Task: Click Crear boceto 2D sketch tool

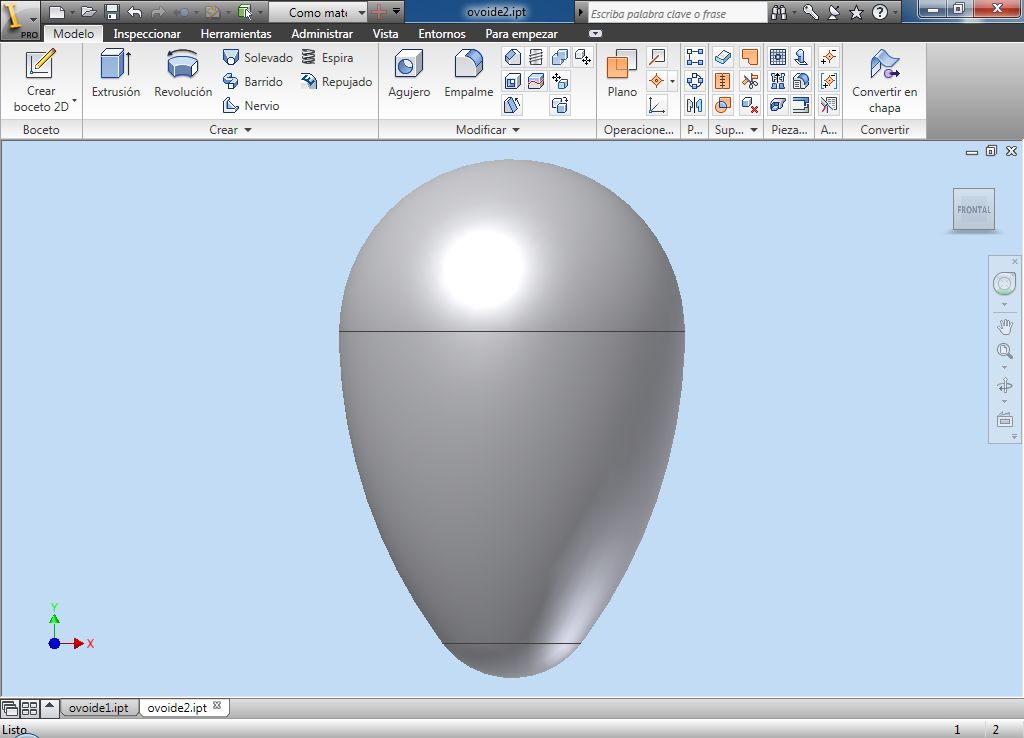Action: click(40, 81)
